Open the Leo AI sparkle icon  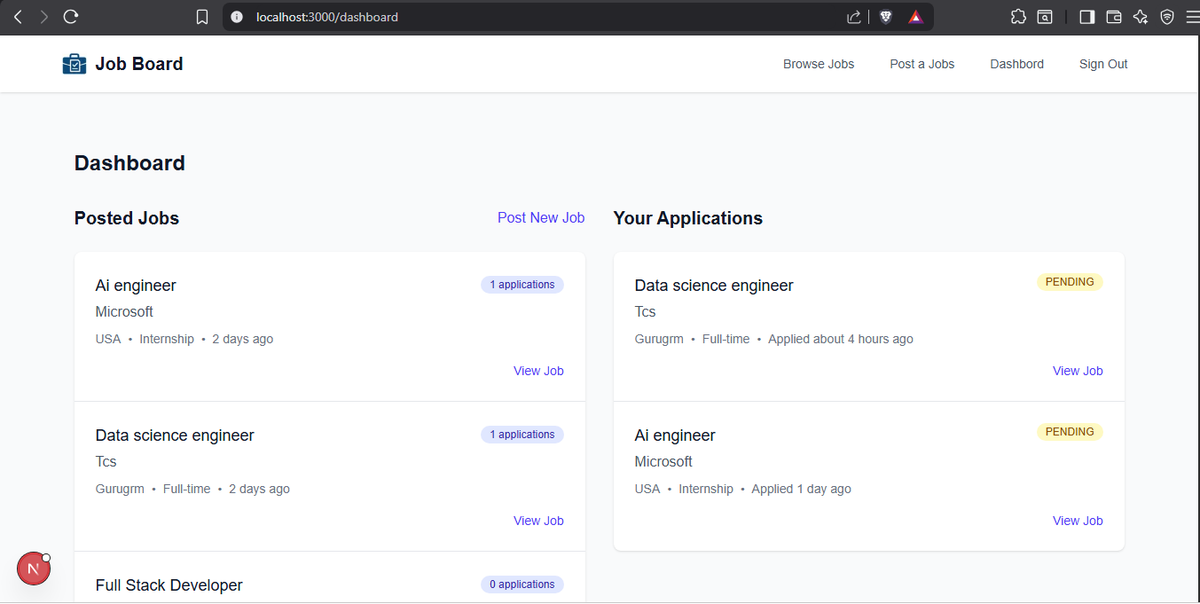tap(1140, 17)
